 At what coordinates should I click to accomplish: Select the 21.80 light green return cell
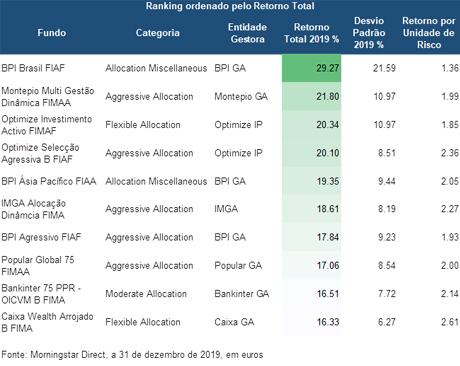tap(311, 96)
